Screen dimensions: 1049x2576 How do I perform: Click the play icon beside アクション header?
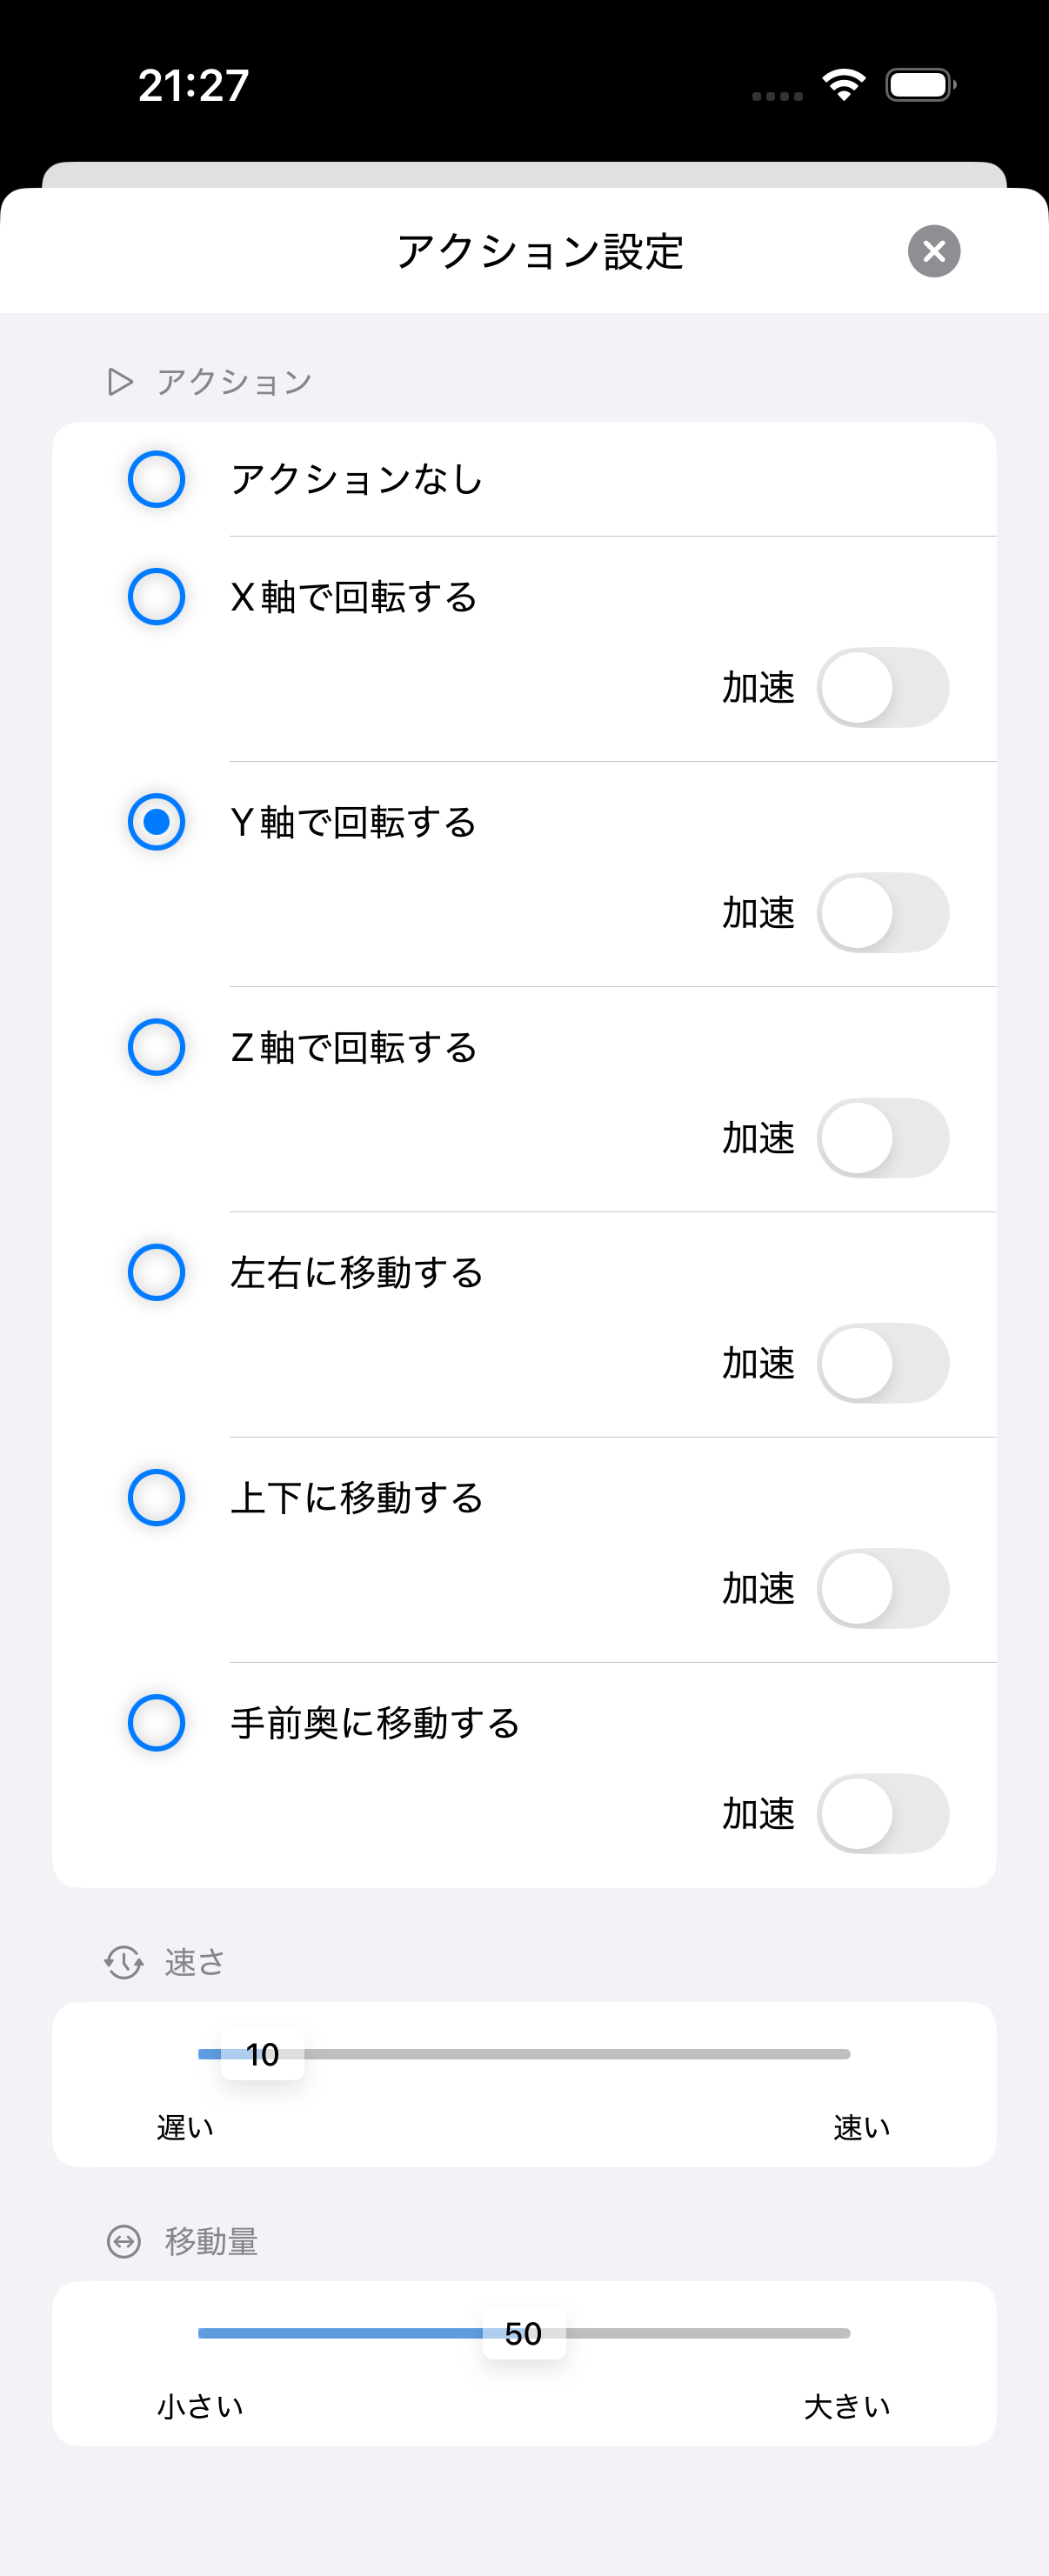[120, 382]
